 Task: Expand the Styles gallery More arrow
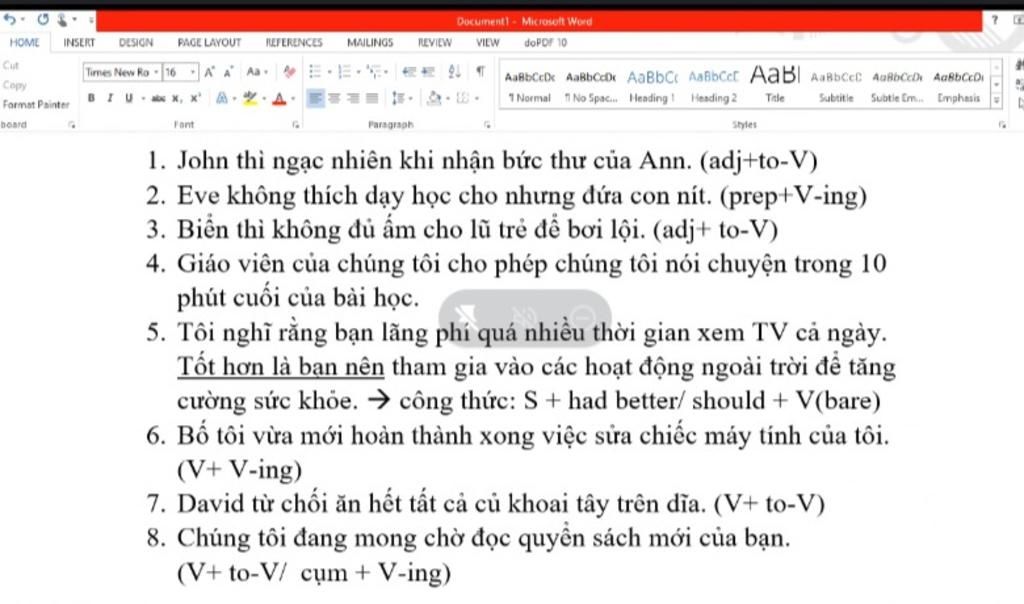(x=996, y=101)
